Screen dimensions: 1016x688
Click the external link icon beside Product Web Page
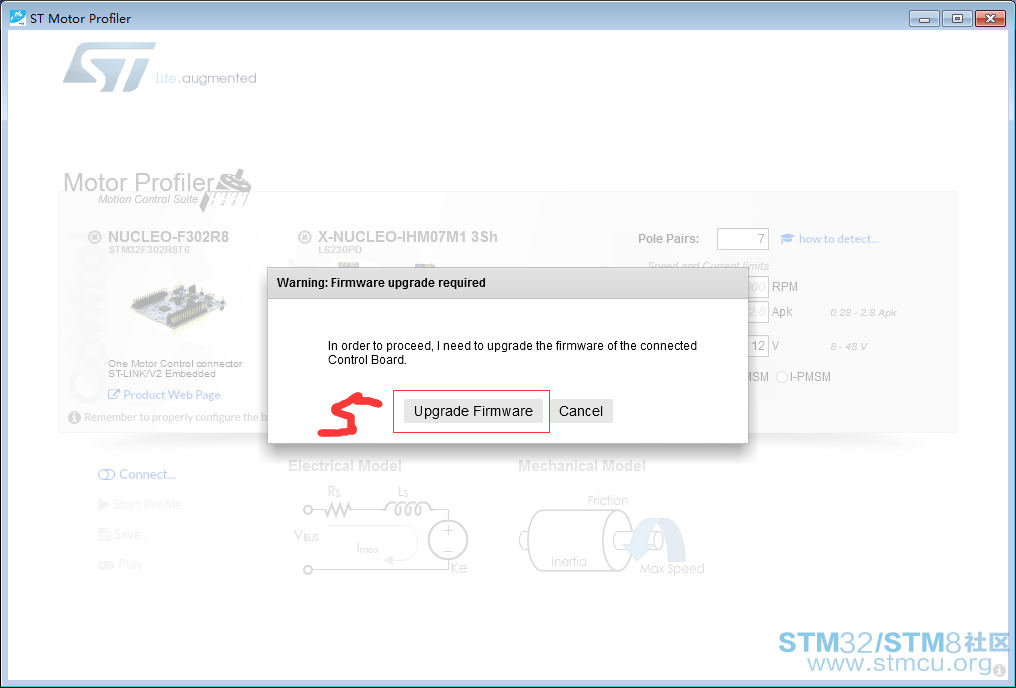(x=113, y=394)
